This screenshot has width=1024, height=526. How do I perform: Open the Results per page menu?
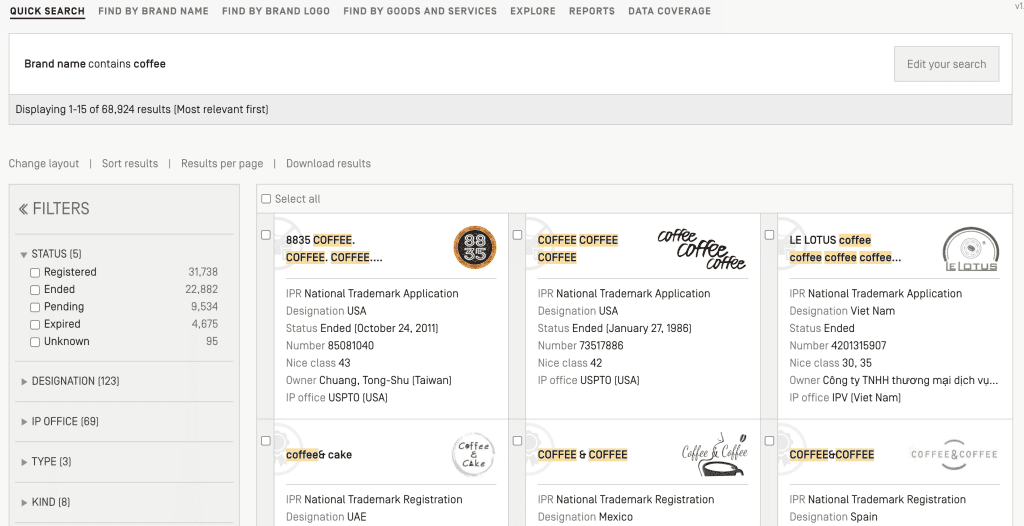tap(222, 163)
